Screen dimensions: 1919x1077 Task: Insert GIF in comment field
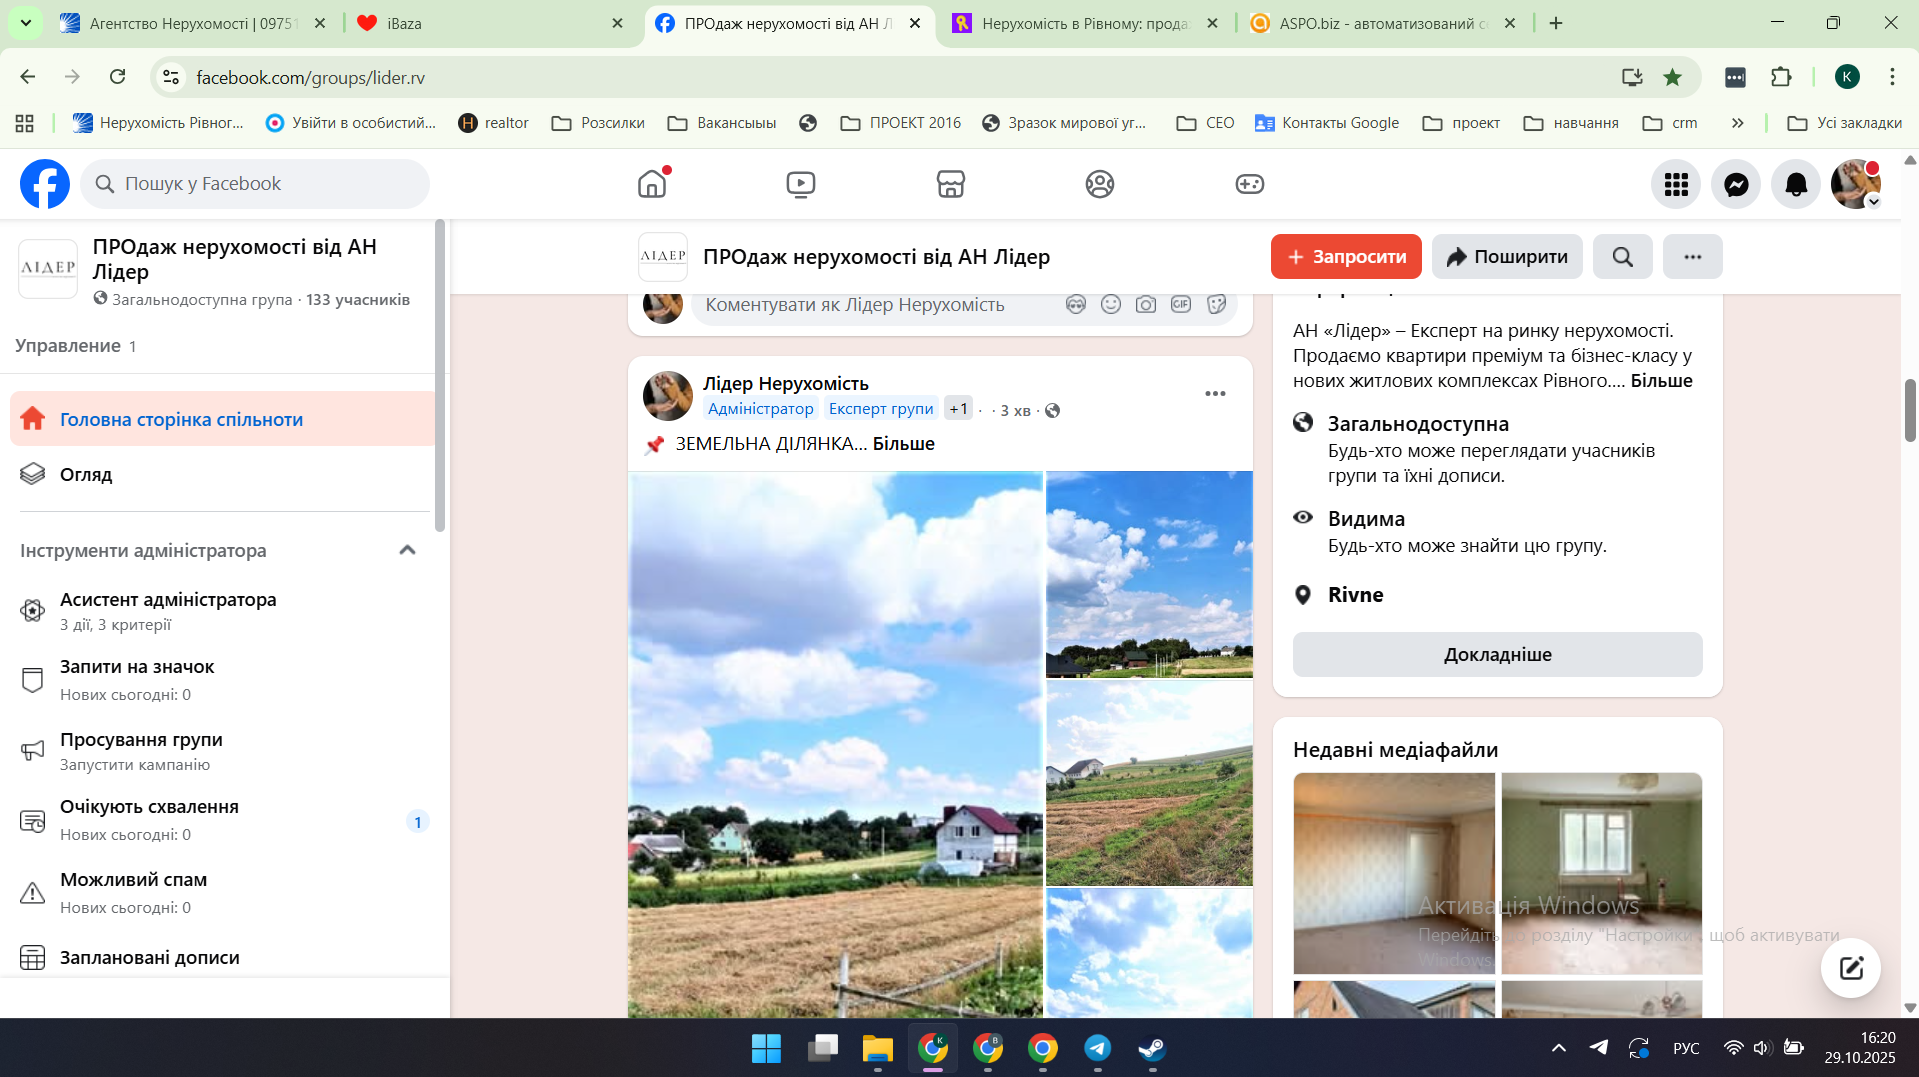click(1181, 305)
